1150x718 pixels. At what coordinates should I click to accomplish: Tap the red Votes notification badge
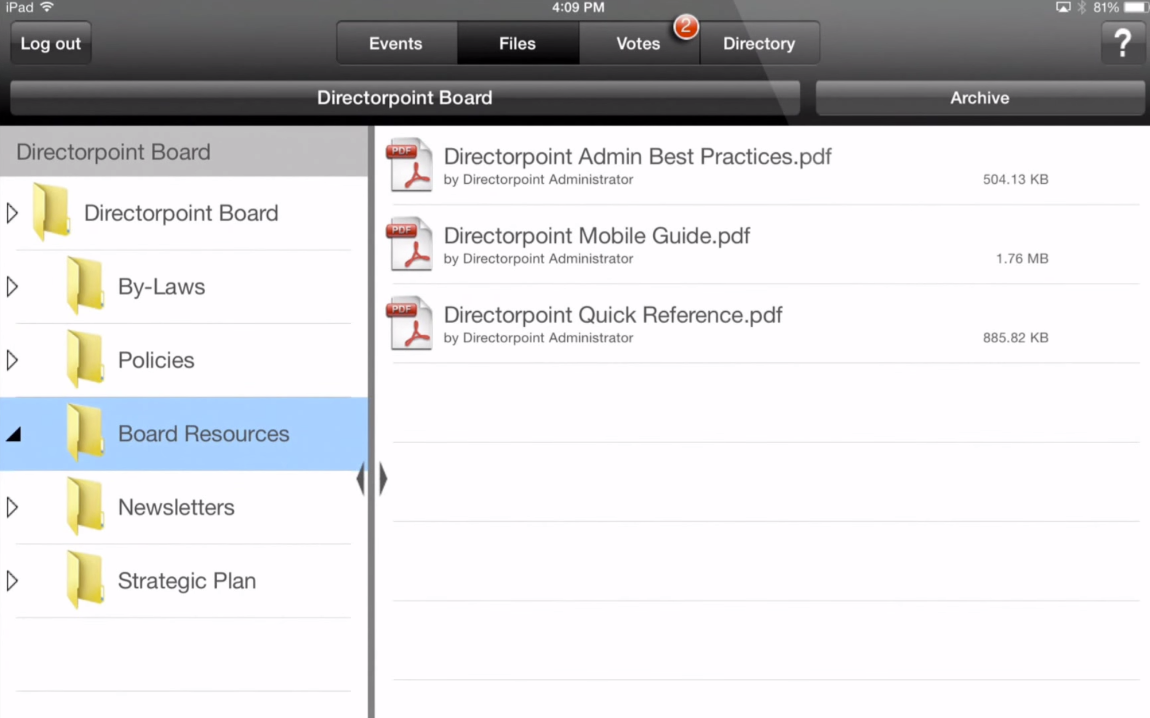[x=686, y=27]
